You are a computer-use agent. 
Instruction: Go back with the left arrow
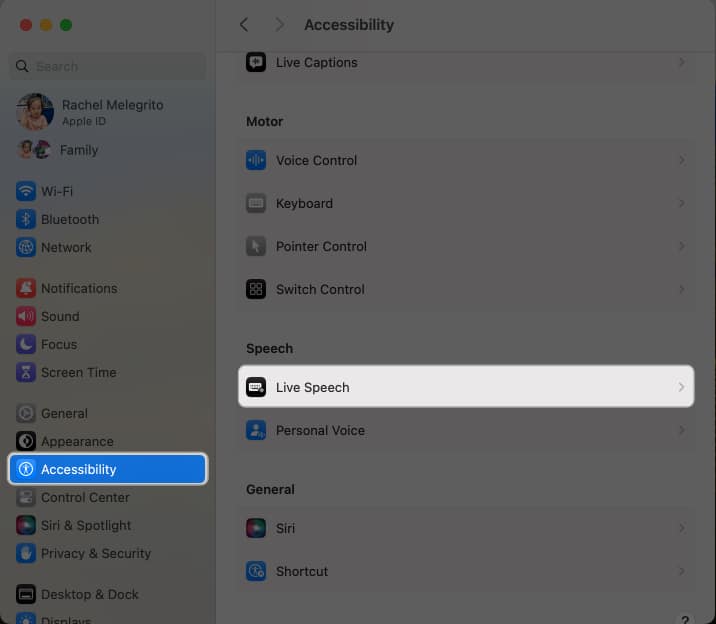(244, 25)
